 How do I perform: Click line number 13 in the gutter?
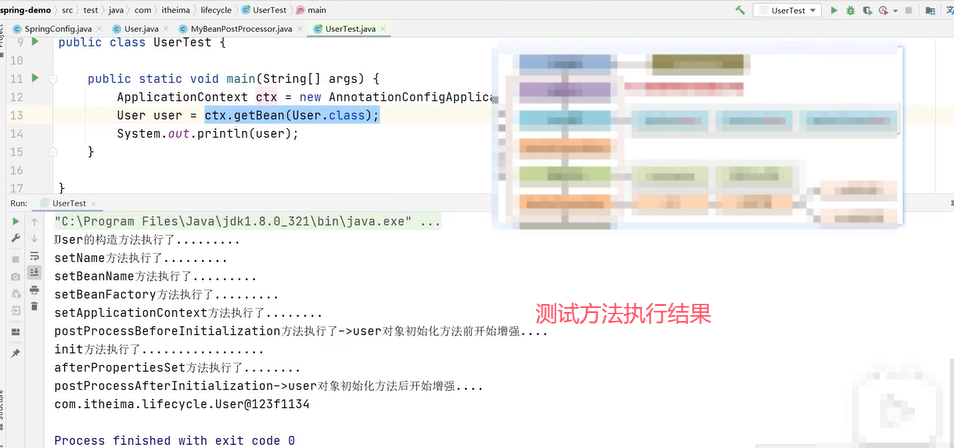17,115
